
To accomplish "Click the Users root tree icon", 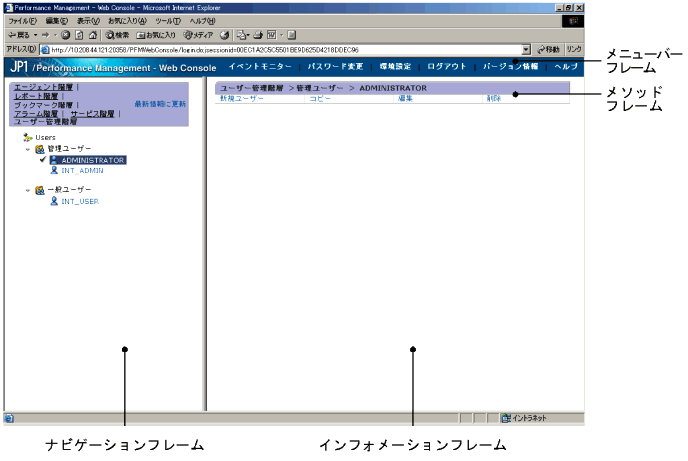I will 28,137.
